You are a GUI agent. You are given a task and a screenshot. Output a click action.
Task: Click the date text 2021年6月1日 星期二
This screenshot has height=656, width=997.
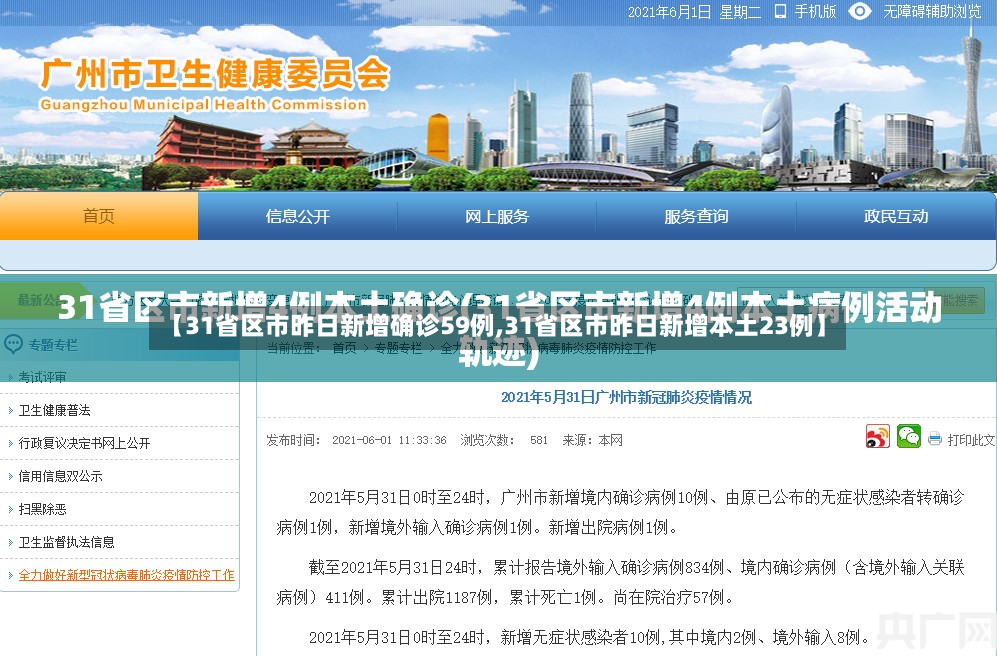pyautogui.click(x=694, y=12)
